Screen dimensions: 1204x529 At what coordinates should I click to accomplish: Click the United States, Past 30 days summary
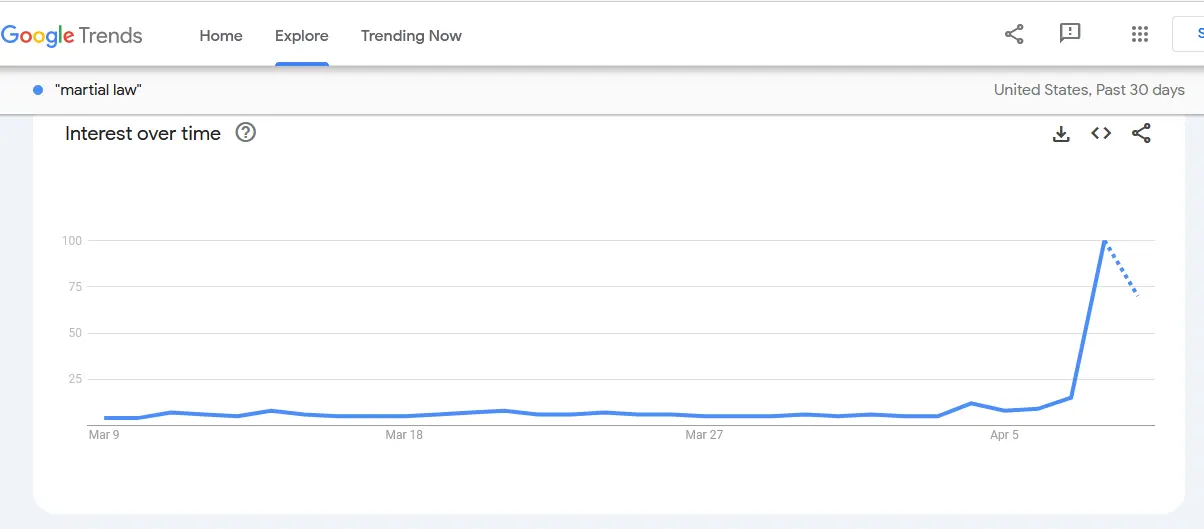(x=1089, y=90)
